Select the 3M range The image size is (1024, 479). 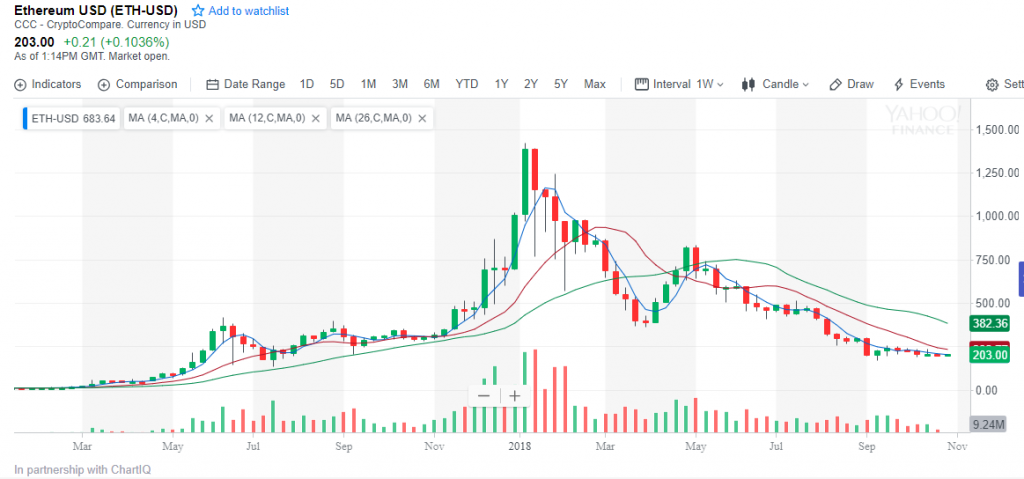(x=400, y=84)
